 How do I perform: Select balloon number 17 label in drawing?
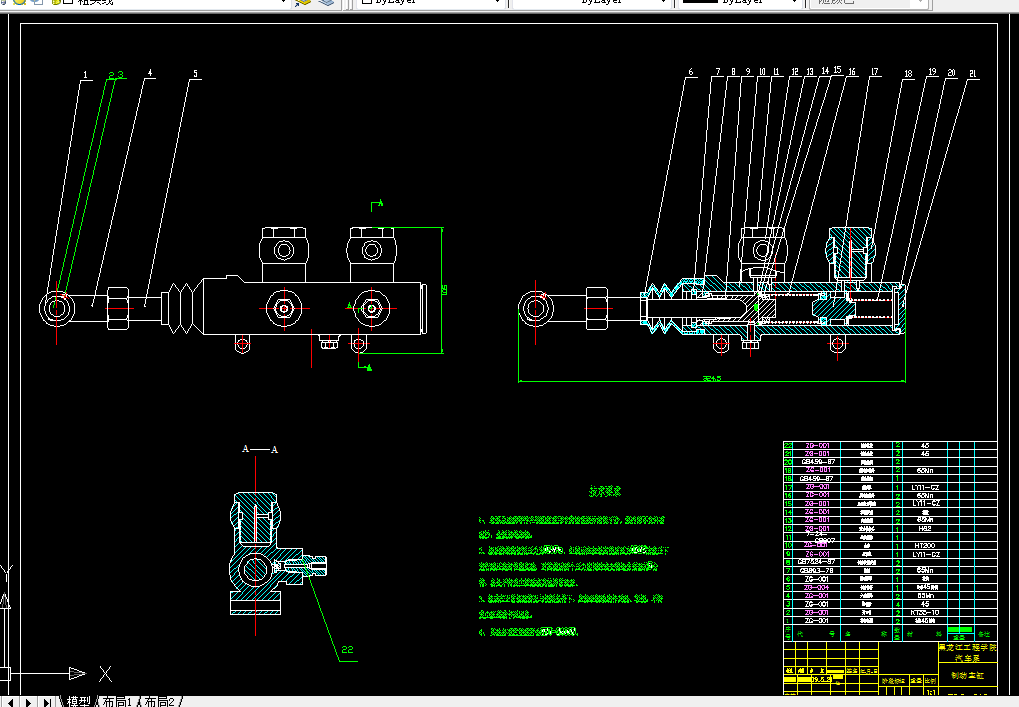point(875,72)
